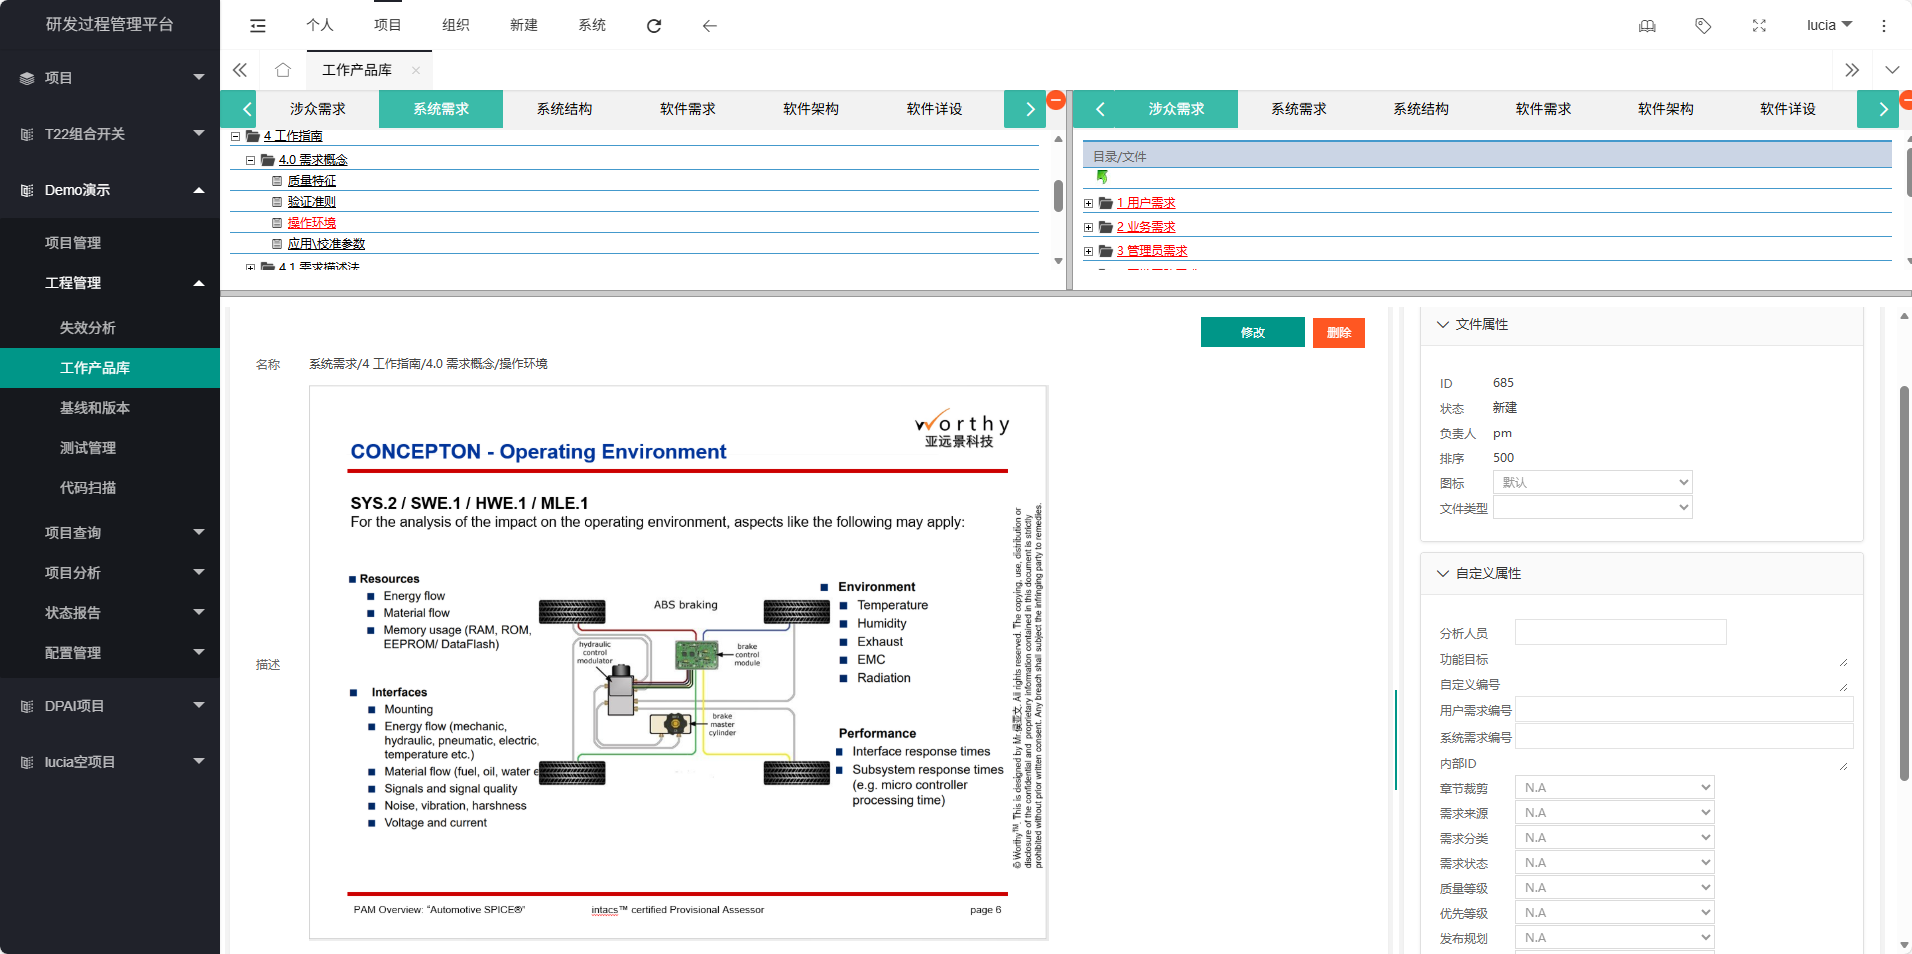Go to the home tab icon
1912x954 pixels.
pyautogui.click(x=283, y=70)
